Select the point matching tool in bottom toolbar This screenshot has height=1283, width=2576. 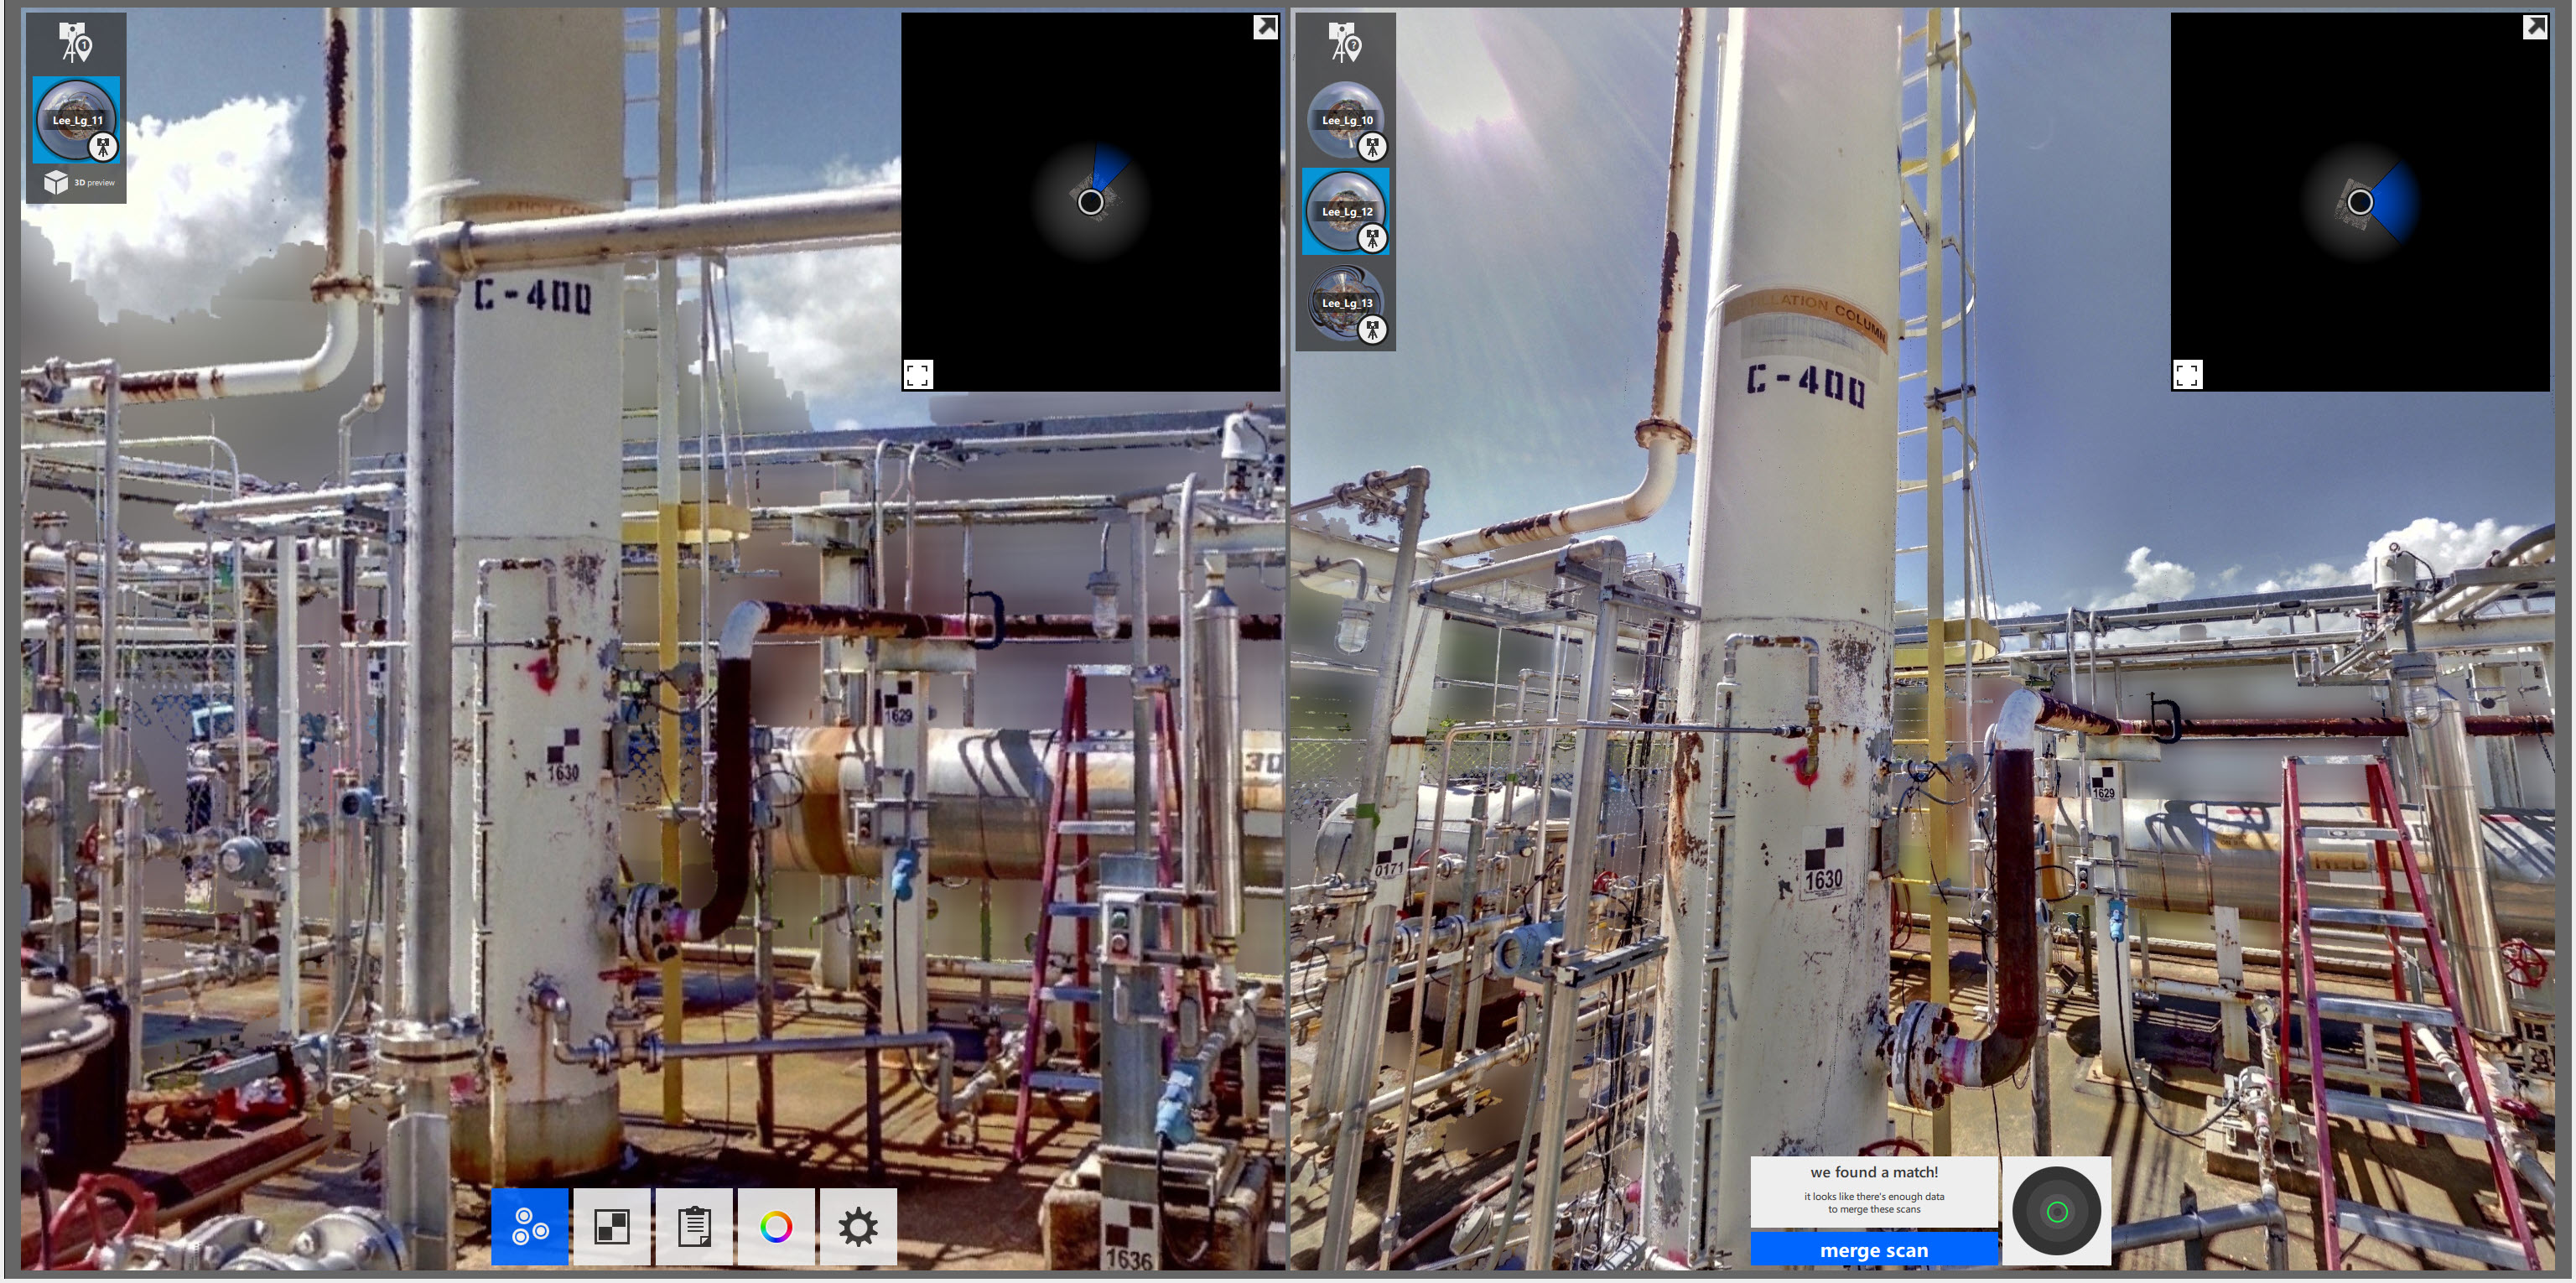point(530,1227)
